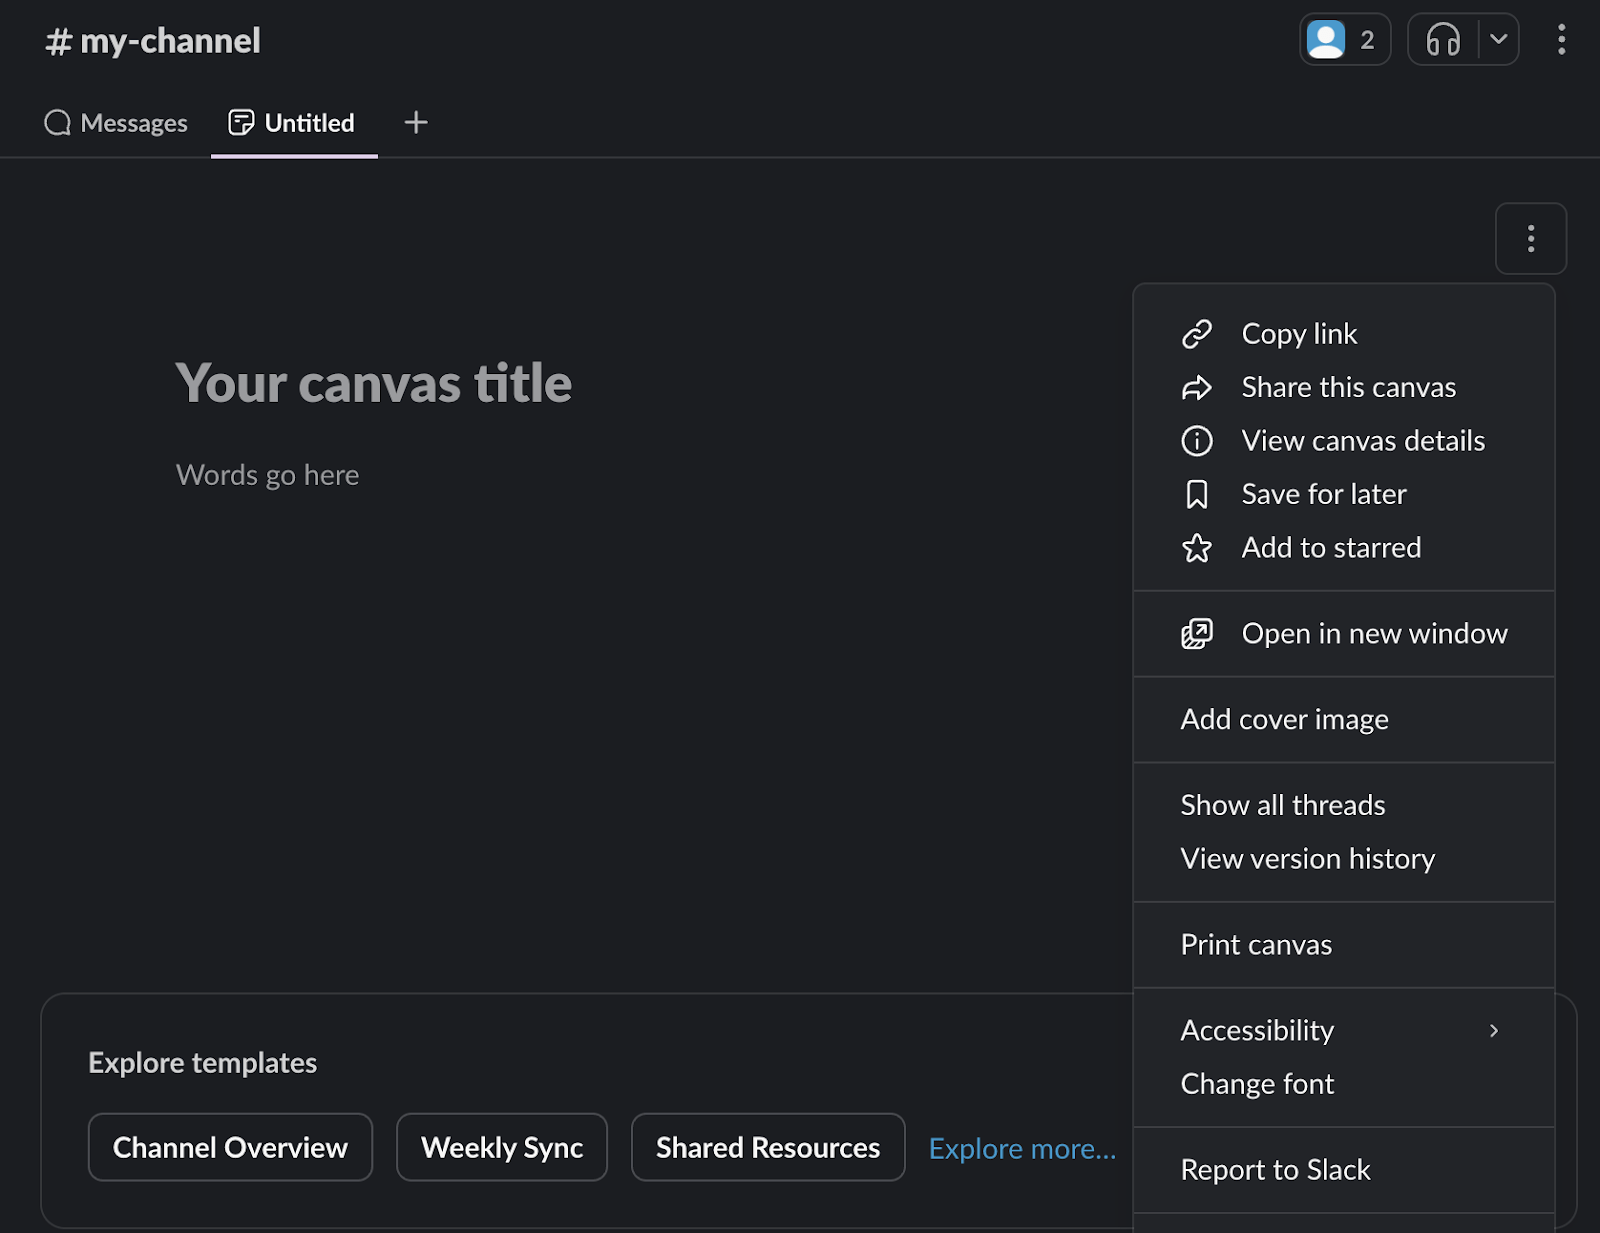
Task: Follow the Explore more... link
Action: pyautogui.click(x=1022, y=1149)
